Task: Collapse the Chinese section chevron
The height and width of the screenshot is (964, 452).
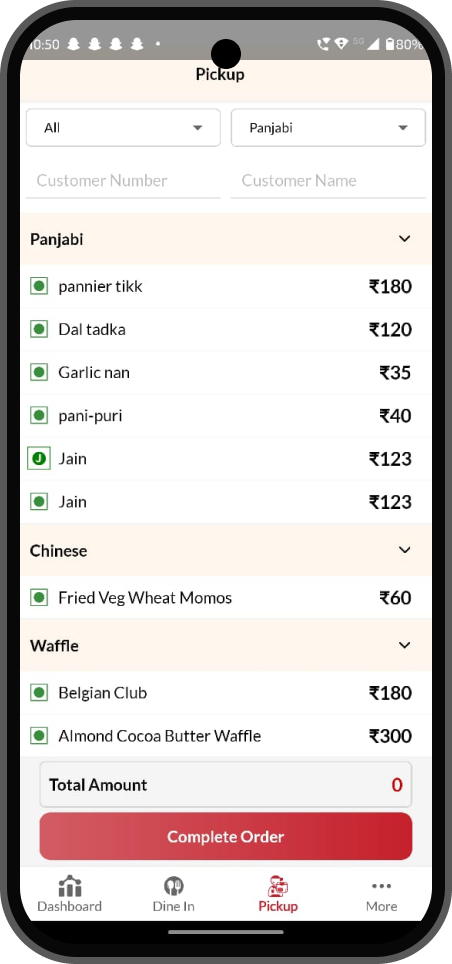Action: [405, 550]
